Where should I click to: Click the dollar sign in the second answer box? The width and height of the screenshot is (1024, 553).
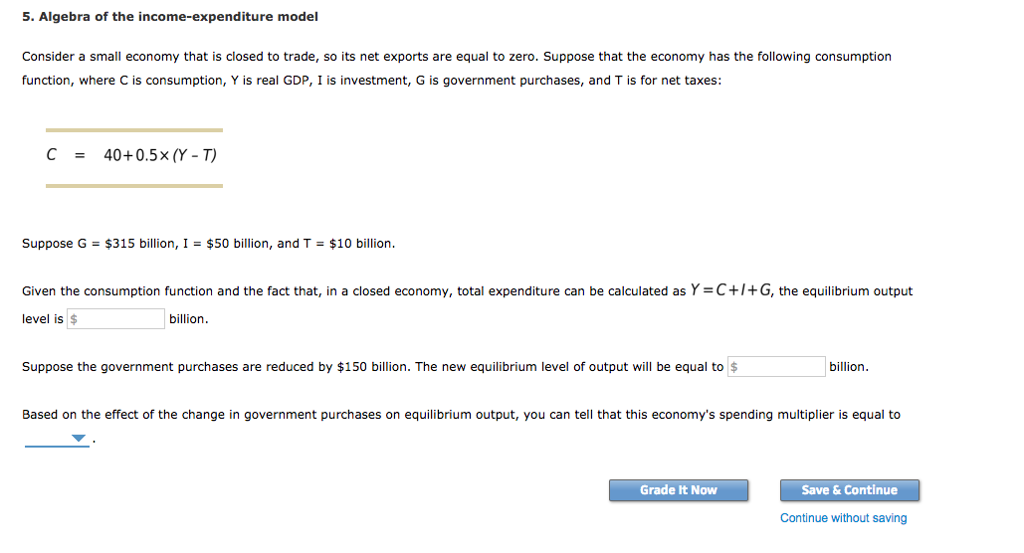click(734, 367)
